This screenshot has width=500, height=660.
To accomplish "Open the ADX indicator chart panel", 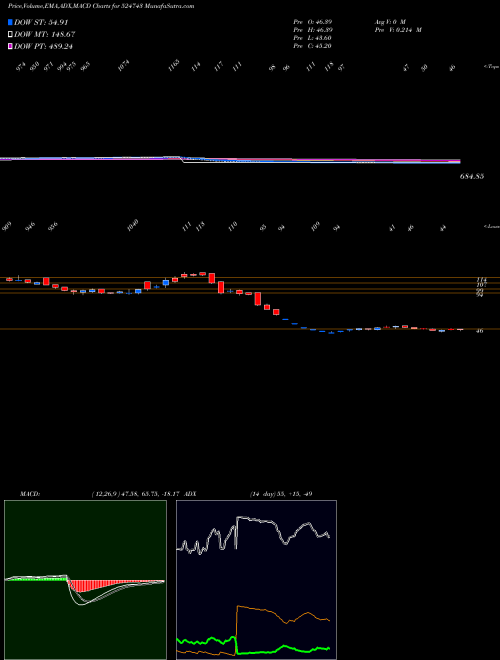I will tap(256, 580).
